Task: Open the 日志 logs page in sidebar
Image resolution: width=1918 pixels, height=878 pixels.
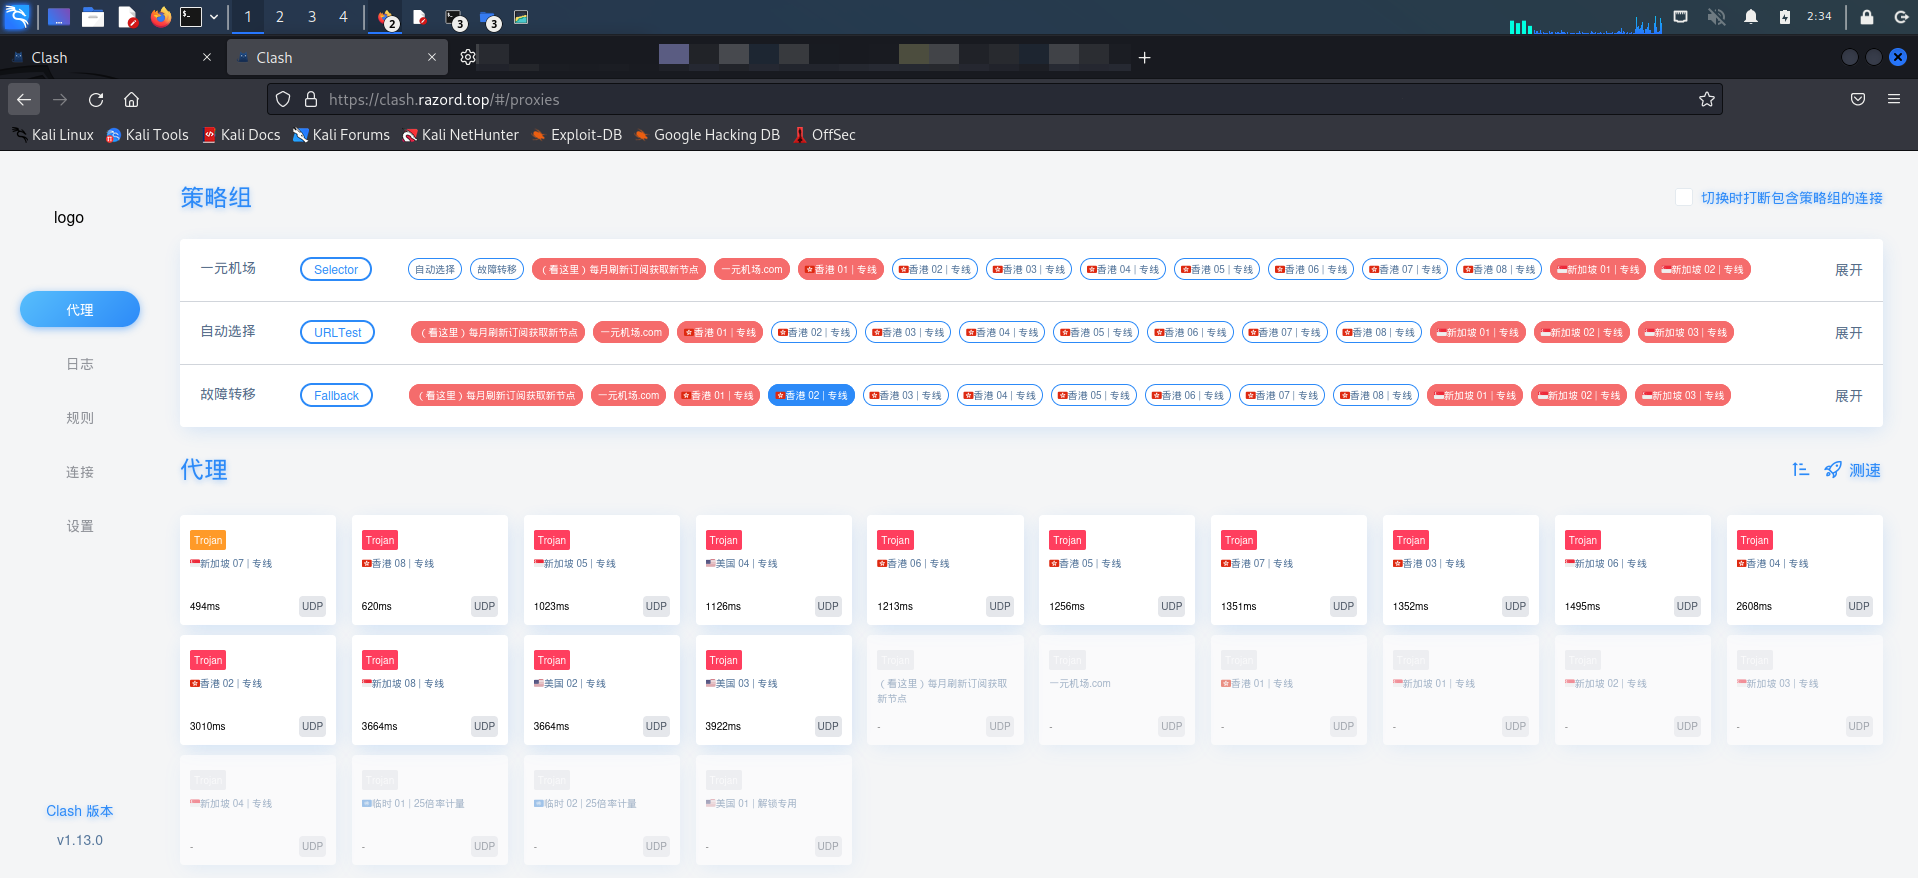Action: pyautogui.click(x=80, y=364)
